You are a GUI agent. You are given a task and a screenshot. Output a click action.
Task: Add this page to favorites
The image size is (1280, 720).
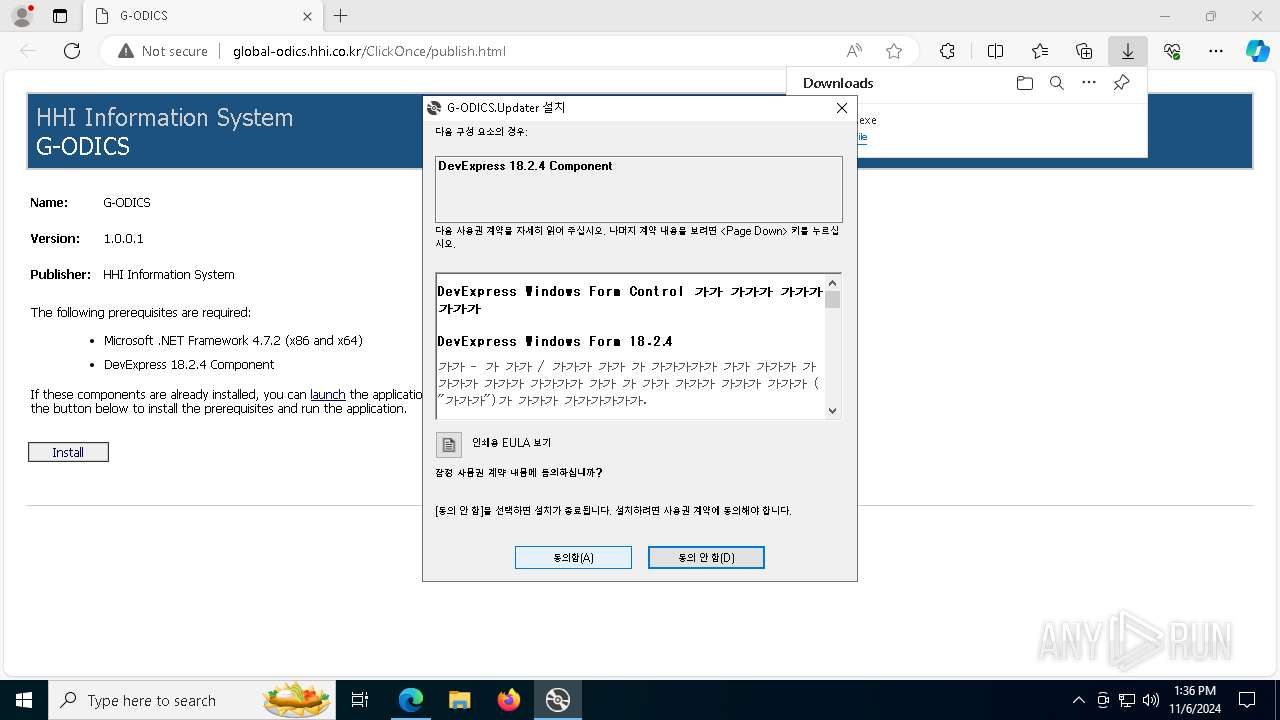[x=894, y=51]
